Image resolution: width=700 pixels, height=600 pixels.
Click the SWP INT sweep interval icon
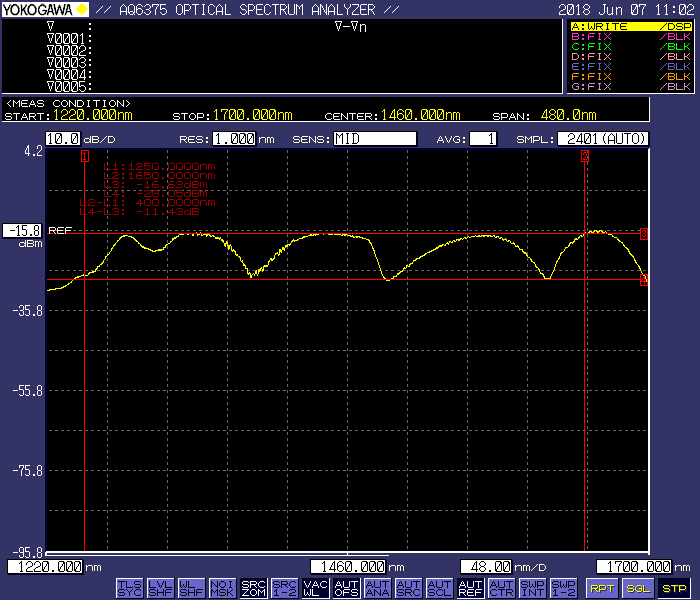coord(532,587)
